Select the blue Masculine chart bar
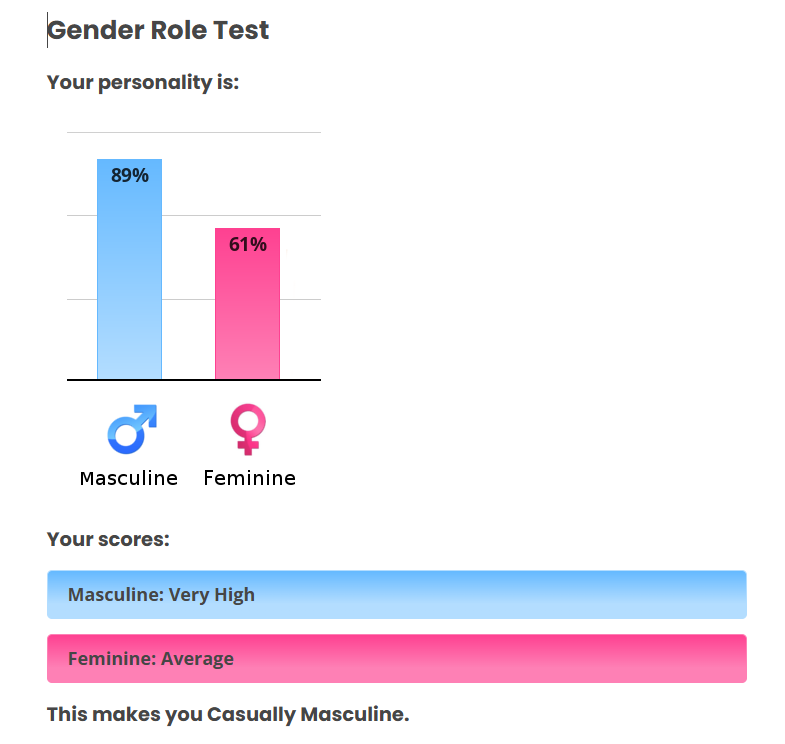The width and height of the screenshot is (785, 744). click(x=129, y=290)
